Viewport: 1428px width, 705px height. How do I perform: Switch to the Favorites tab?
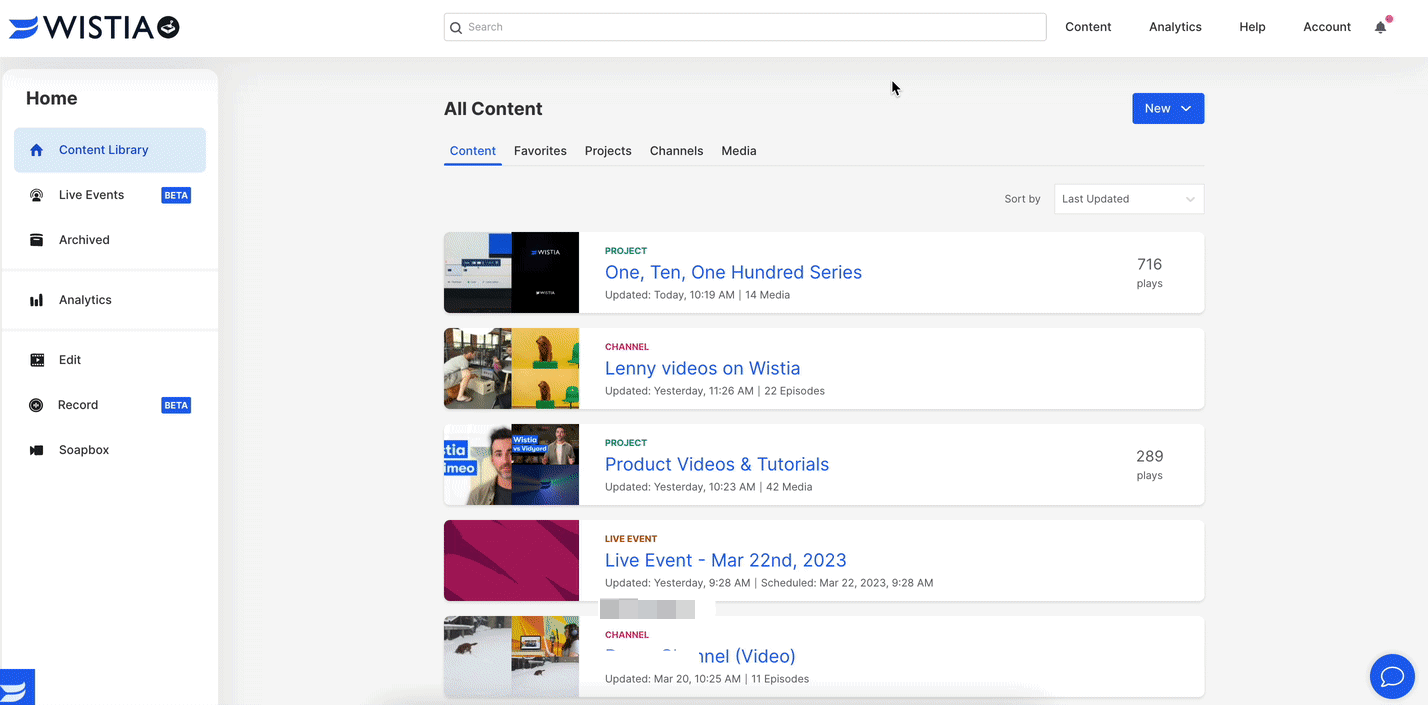[x=540, y=151]
